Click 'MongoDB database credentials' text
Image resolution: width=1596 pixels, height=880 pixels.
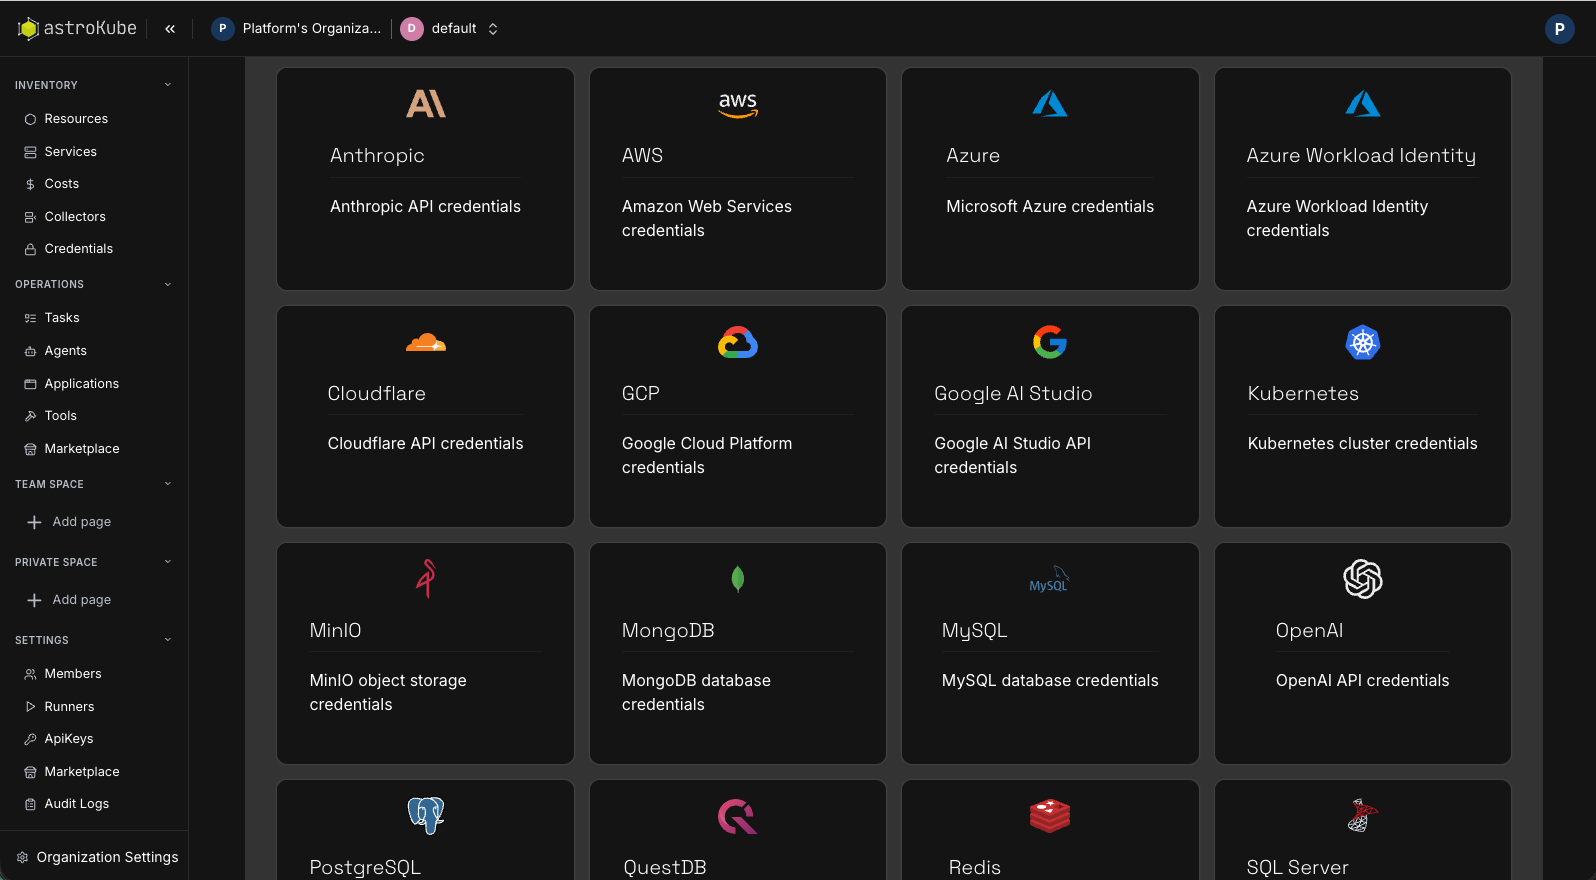pos(696,692)
